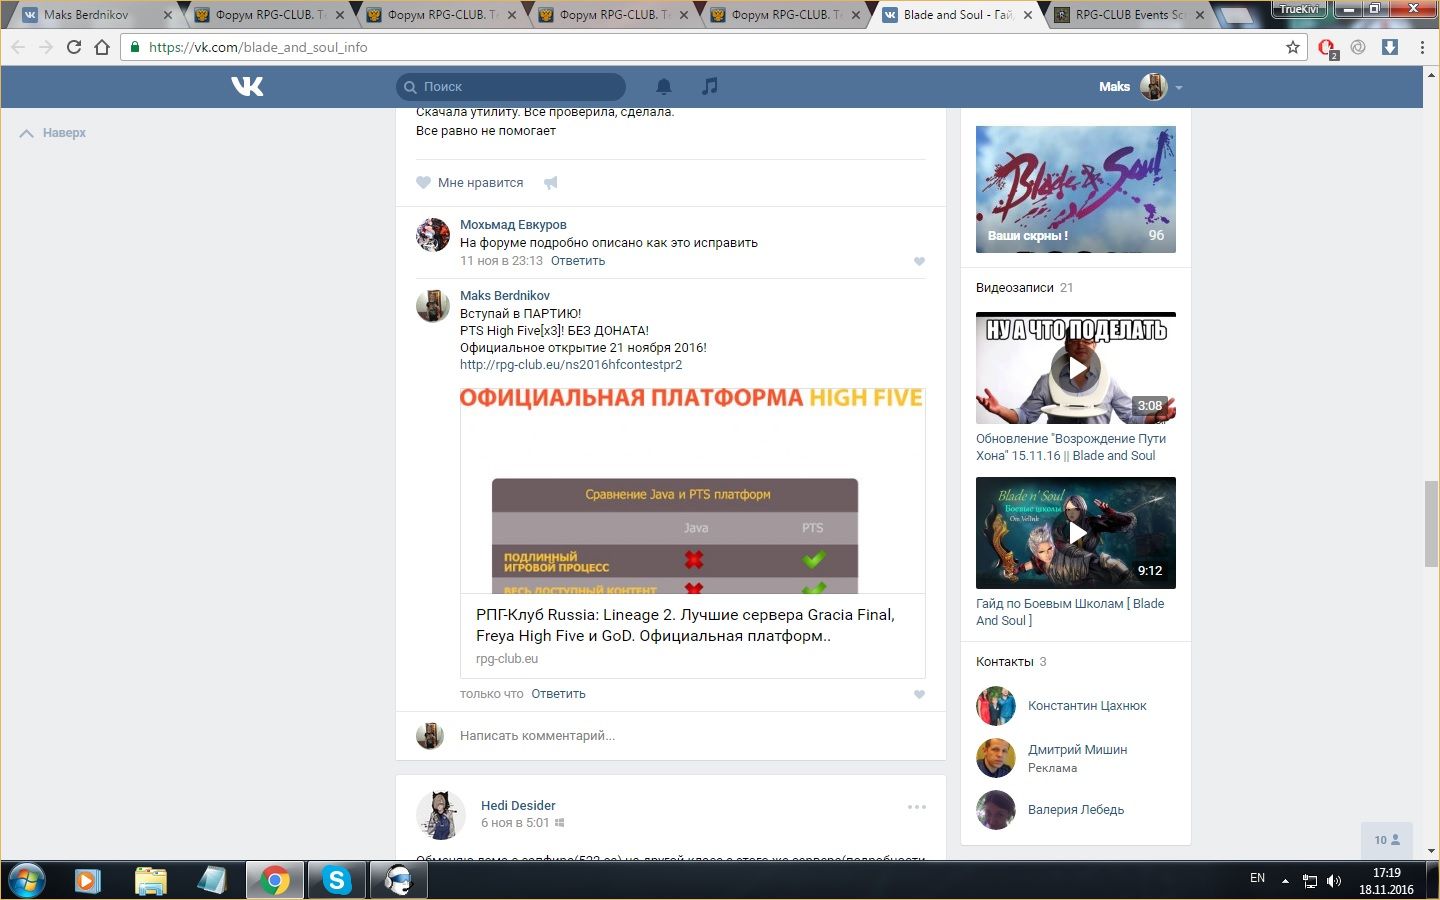
Task: Open the three-dot menu on Hedi Desider's post
Action: pyautogui.click(x=917, y=807)
